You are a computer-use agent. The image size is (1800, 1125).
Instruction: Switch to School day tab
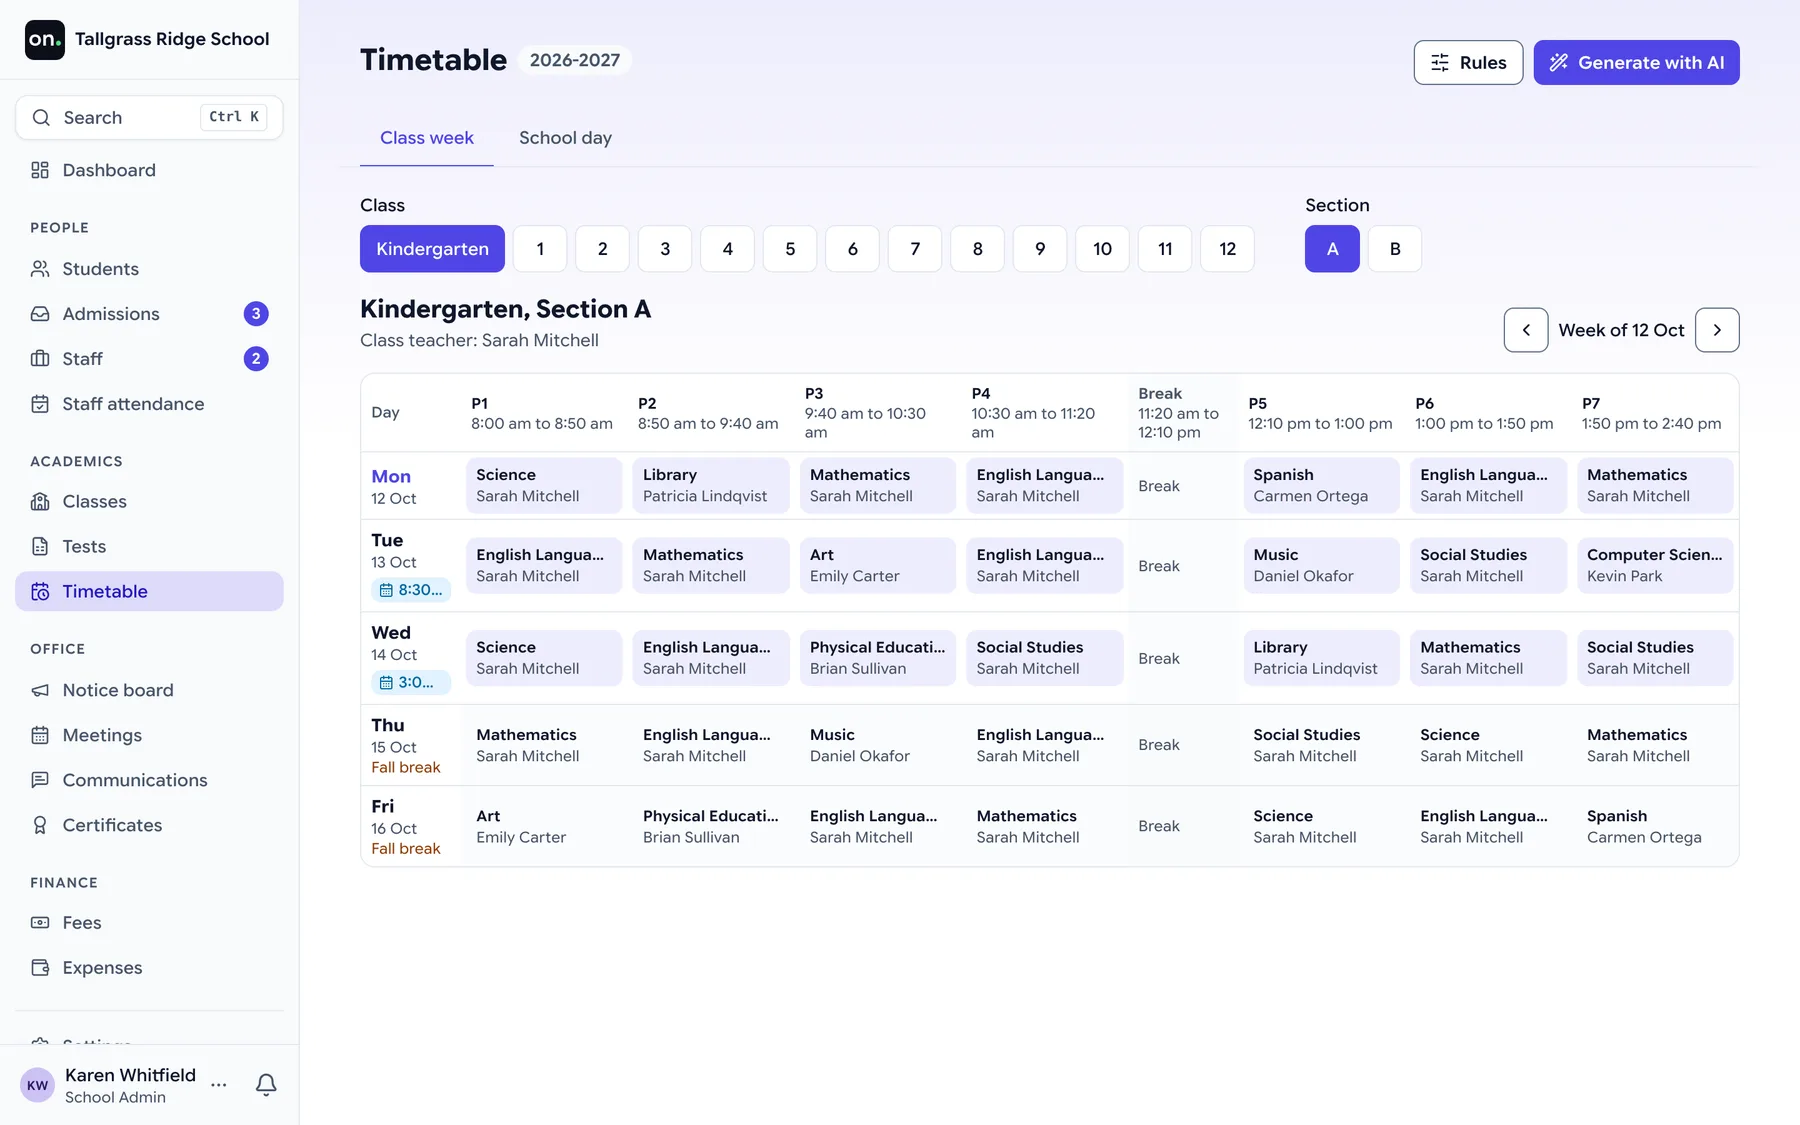click(x=565, y=138)
